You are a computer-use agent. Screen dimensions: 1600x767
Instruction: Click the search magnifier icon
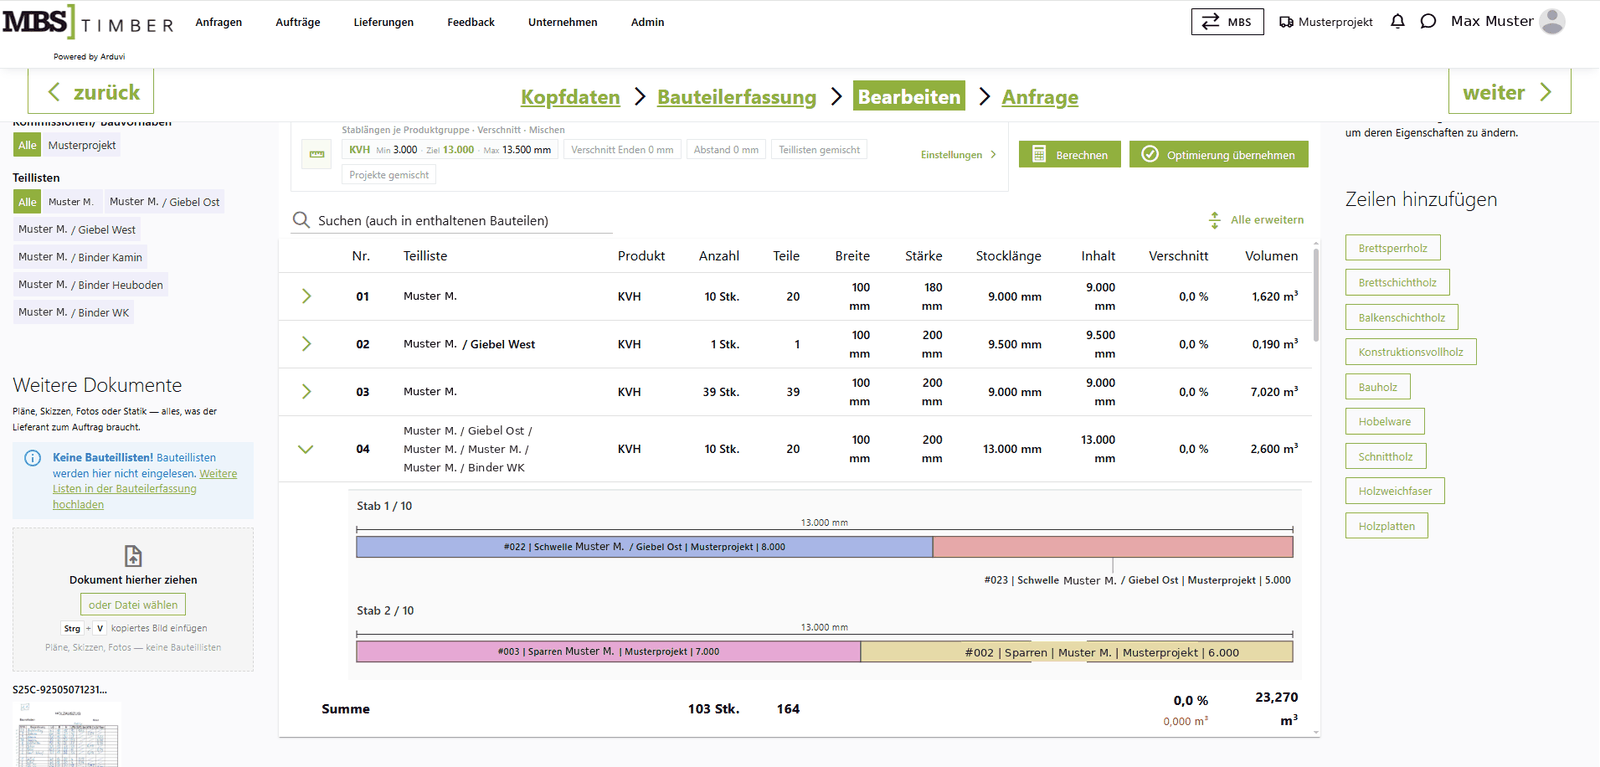pos(301,220)
